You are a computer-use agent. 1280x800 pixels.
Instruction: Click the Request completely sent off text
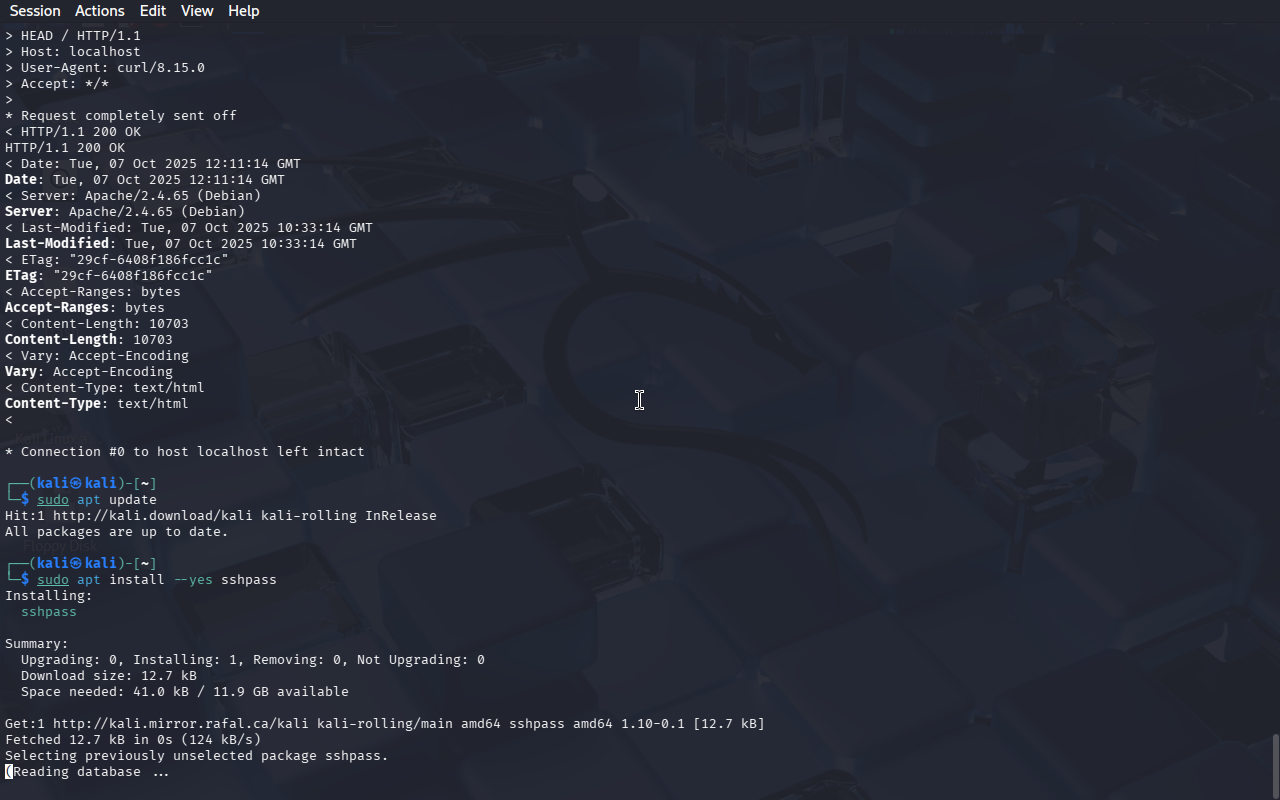(x=129, y=116)
